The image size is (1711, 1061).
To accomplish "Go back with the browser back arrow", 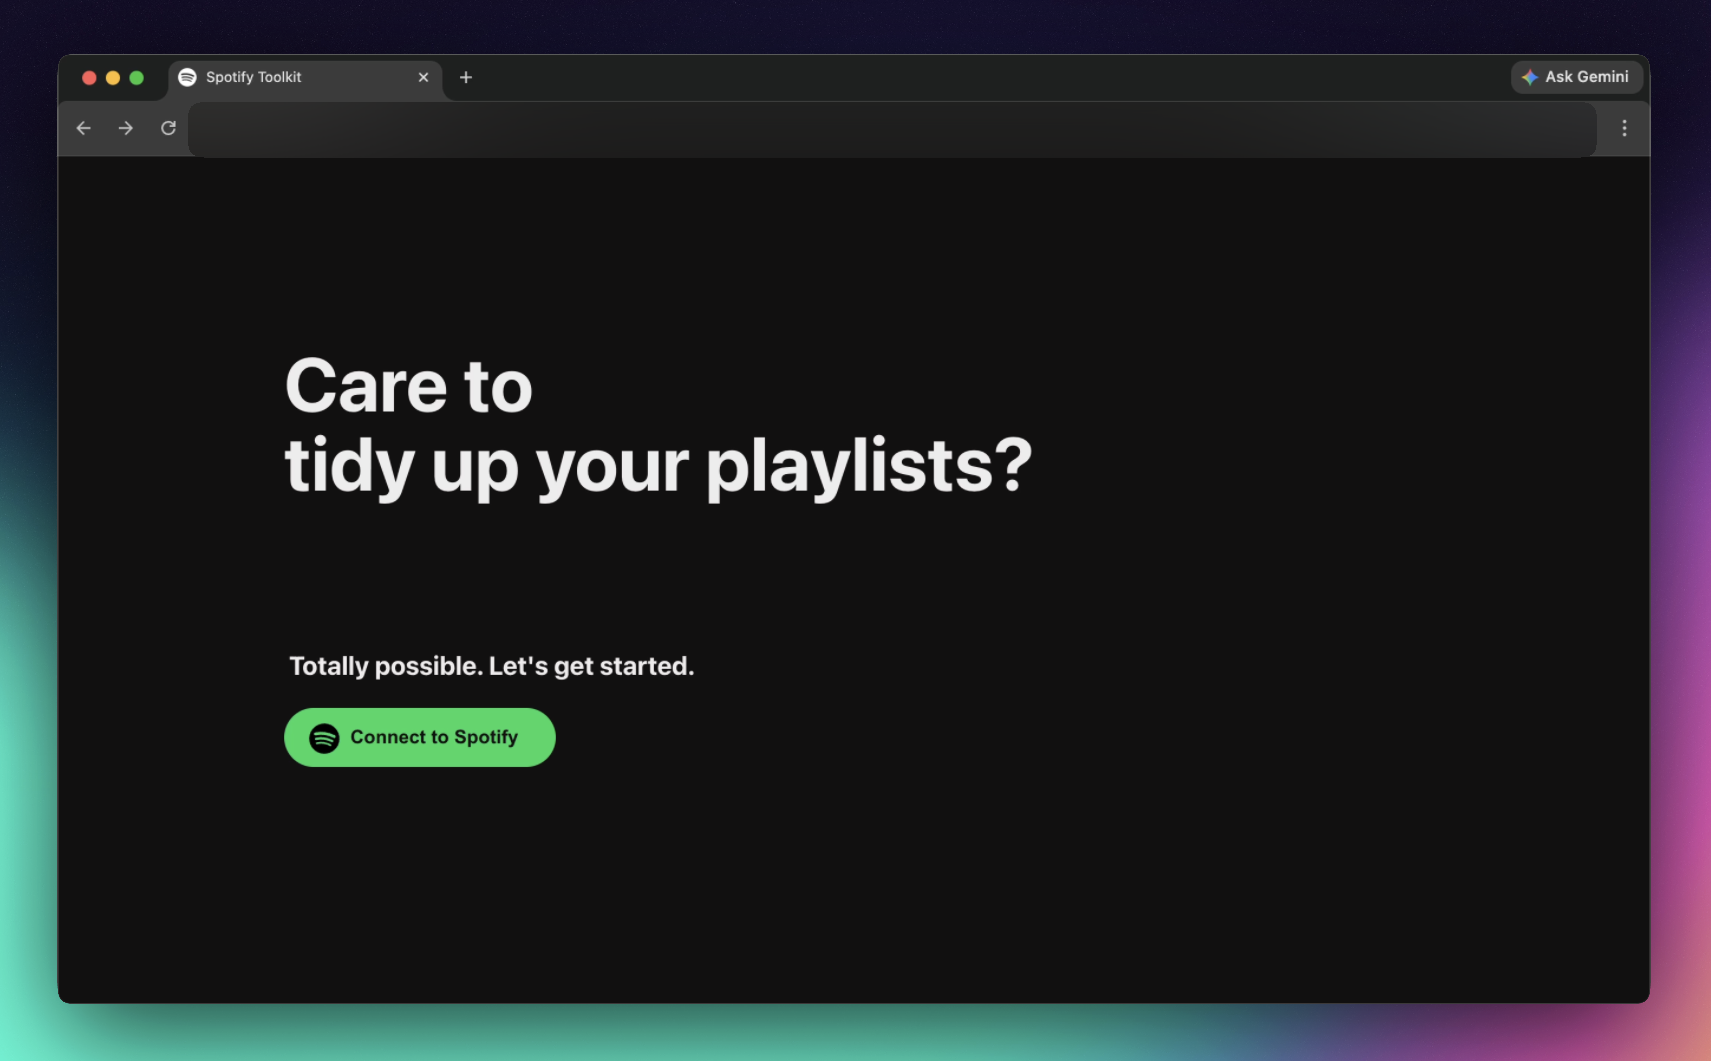I will pos(84,128).
